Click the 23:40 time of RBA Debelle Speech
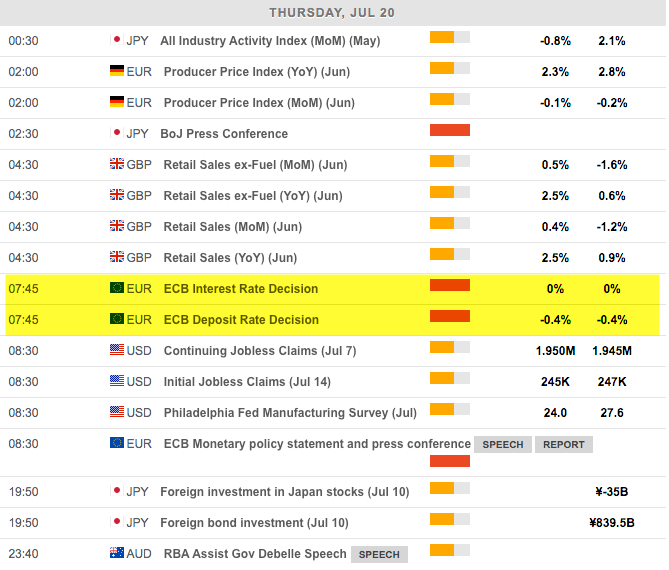Screen dimensions: 669x570 [x=23, y=554]
